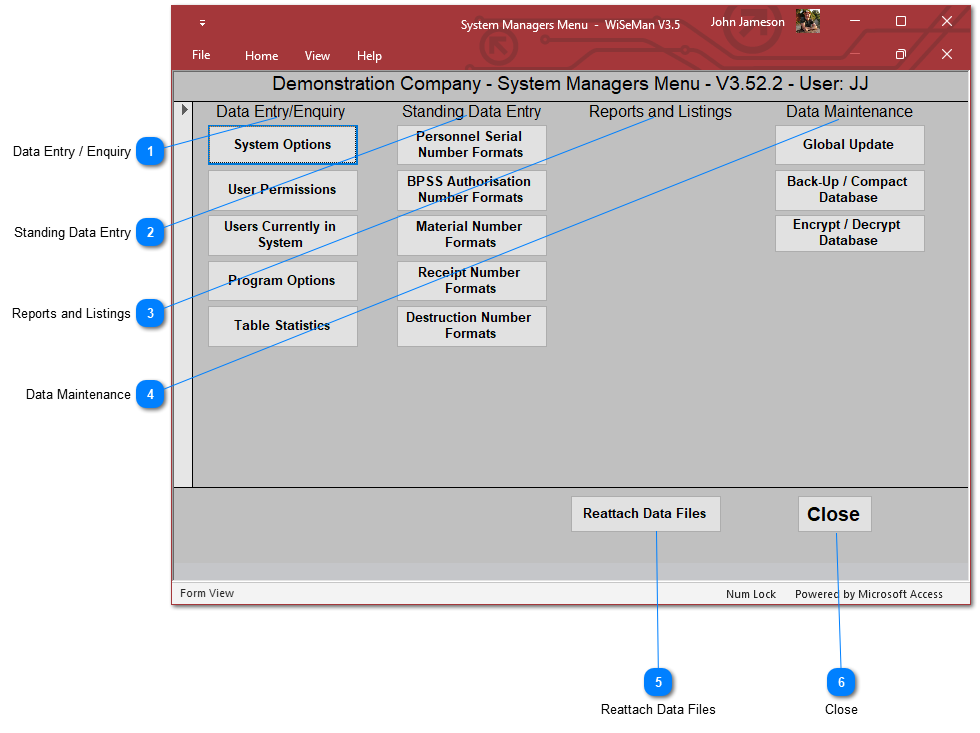The image size is (980, 733).
Task: Select BPSS Authorisation Number Formats
Action: (x=471, y=190)
